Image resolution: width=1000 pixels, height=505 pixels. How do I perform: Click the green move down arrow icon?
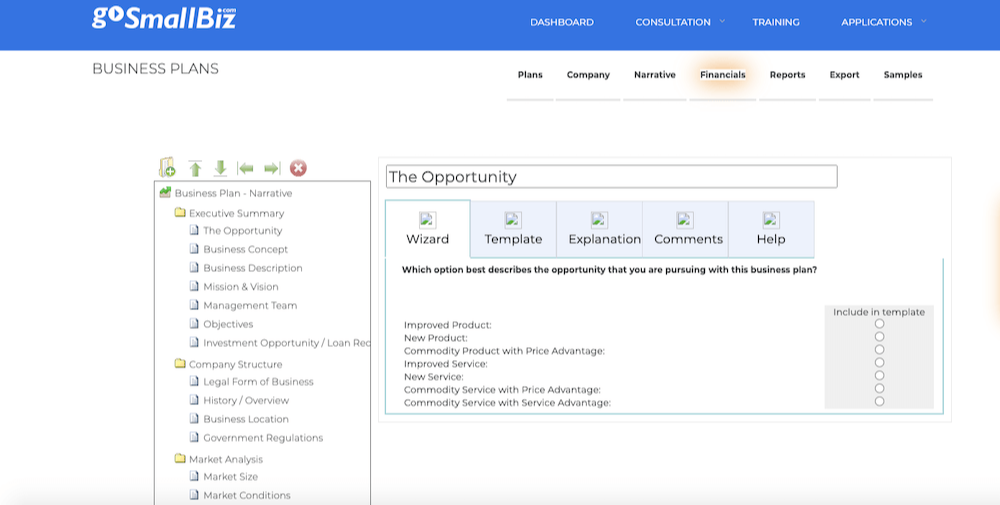click(x=221, y=168)
